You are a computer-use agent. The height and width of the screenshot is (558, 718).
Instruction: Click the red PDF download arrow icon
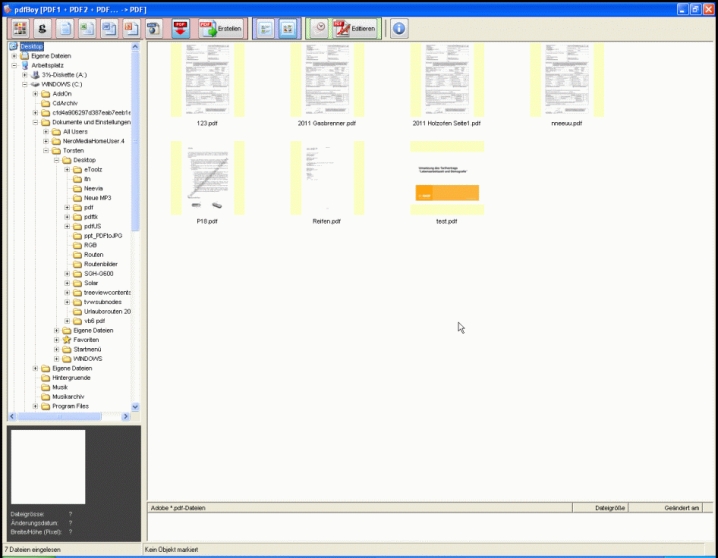[181, 29]
